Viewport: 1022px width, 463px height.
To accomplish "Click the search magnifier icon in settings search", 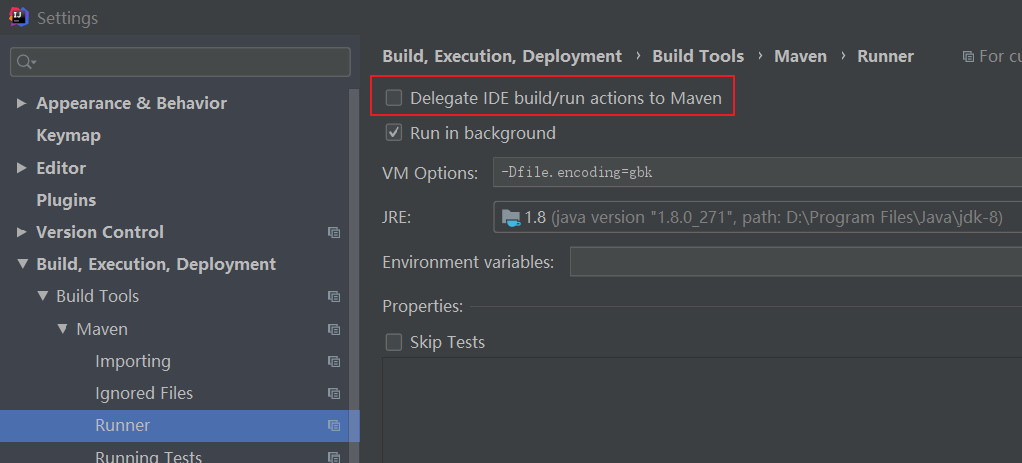I will (26, 62).
